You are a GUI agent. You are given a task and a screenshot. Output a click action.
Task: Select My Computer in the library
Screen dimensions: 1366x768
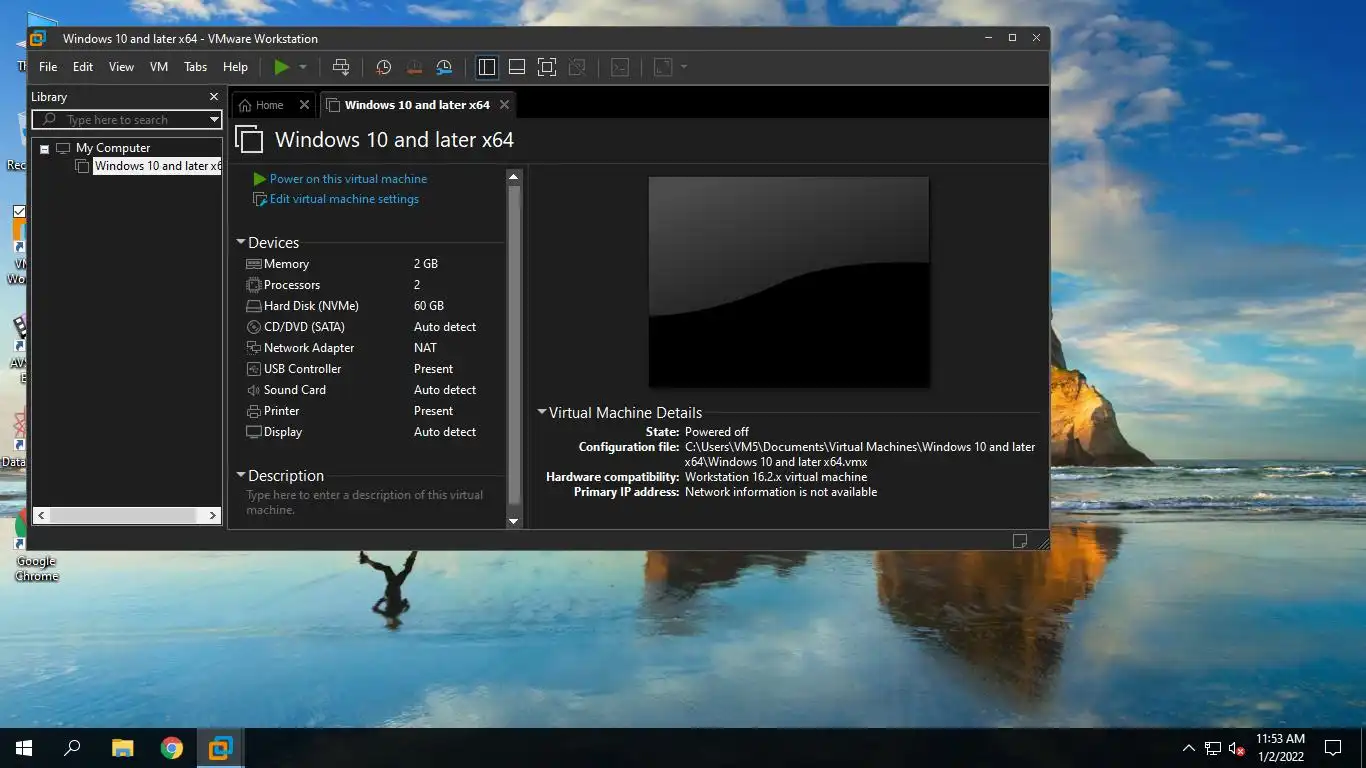[x=112, y=148]
